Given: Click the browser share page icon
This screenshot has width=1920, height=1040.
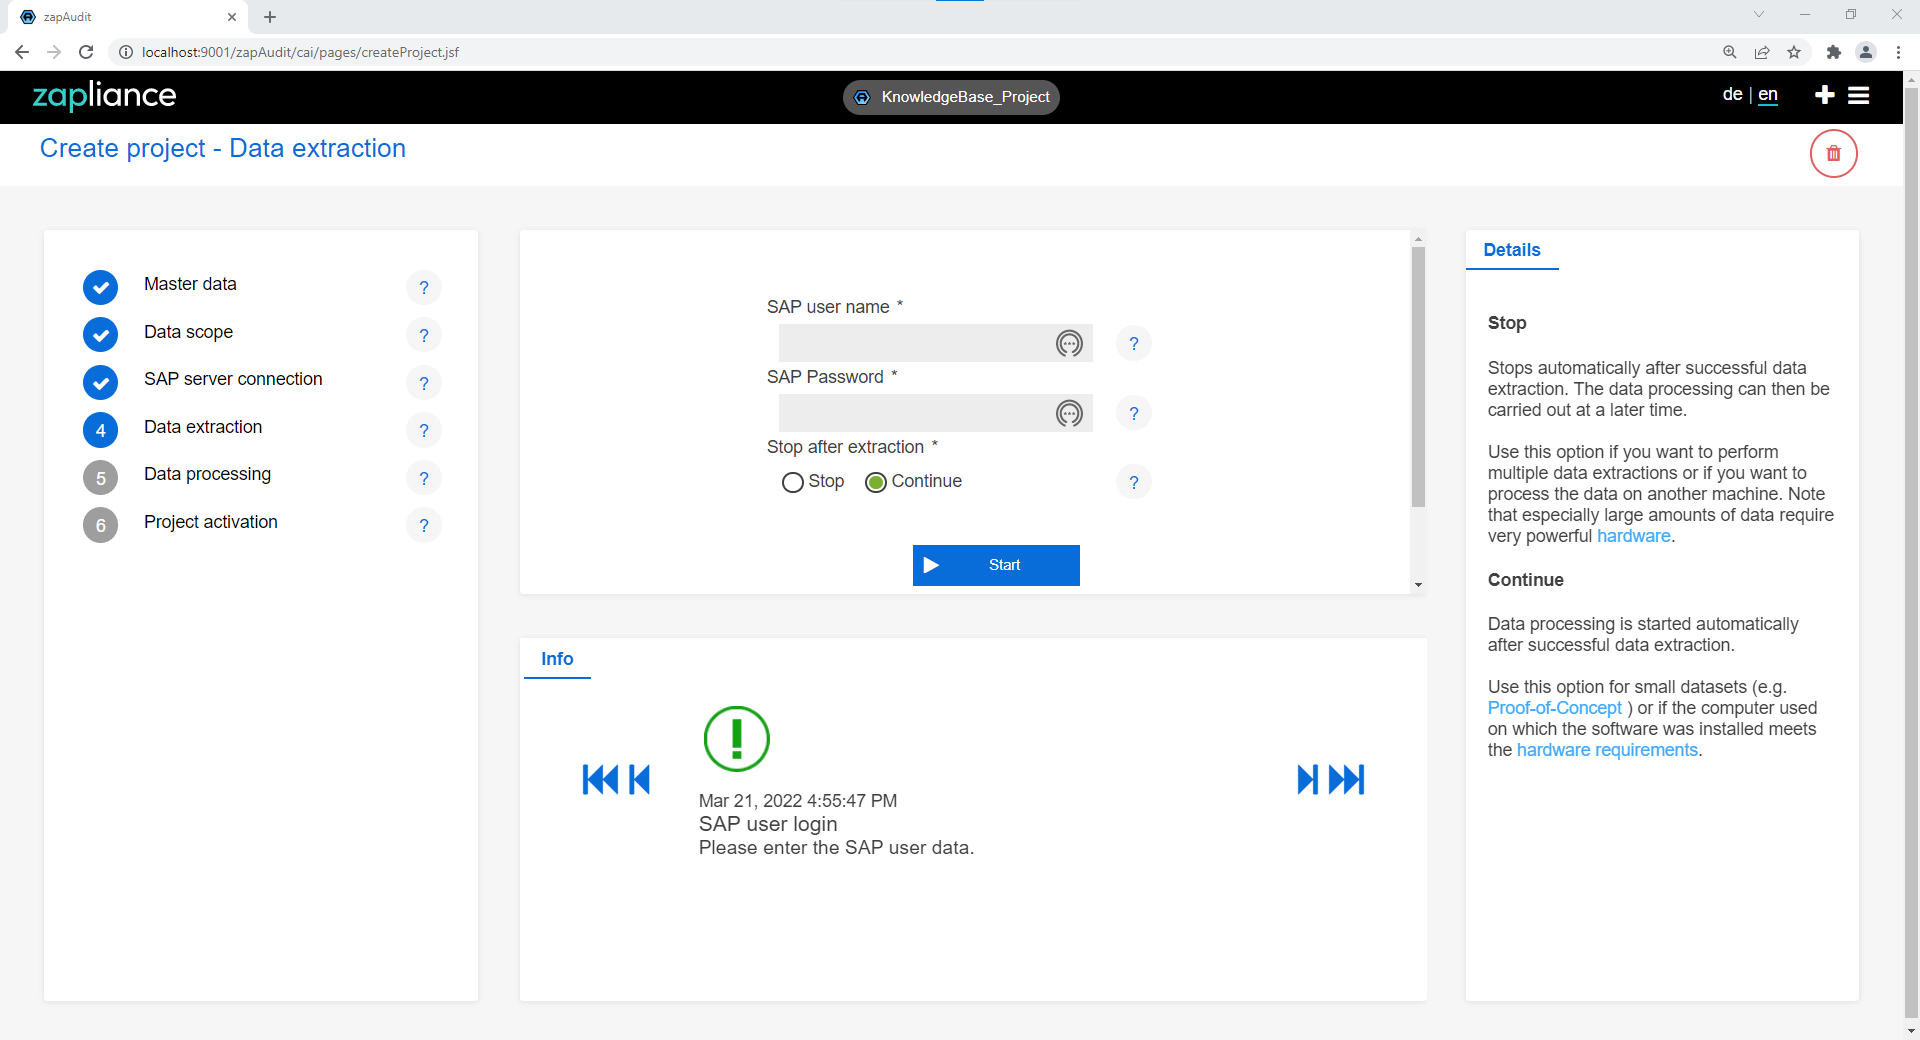Looking at the screenshot, I should [1762, 52].
